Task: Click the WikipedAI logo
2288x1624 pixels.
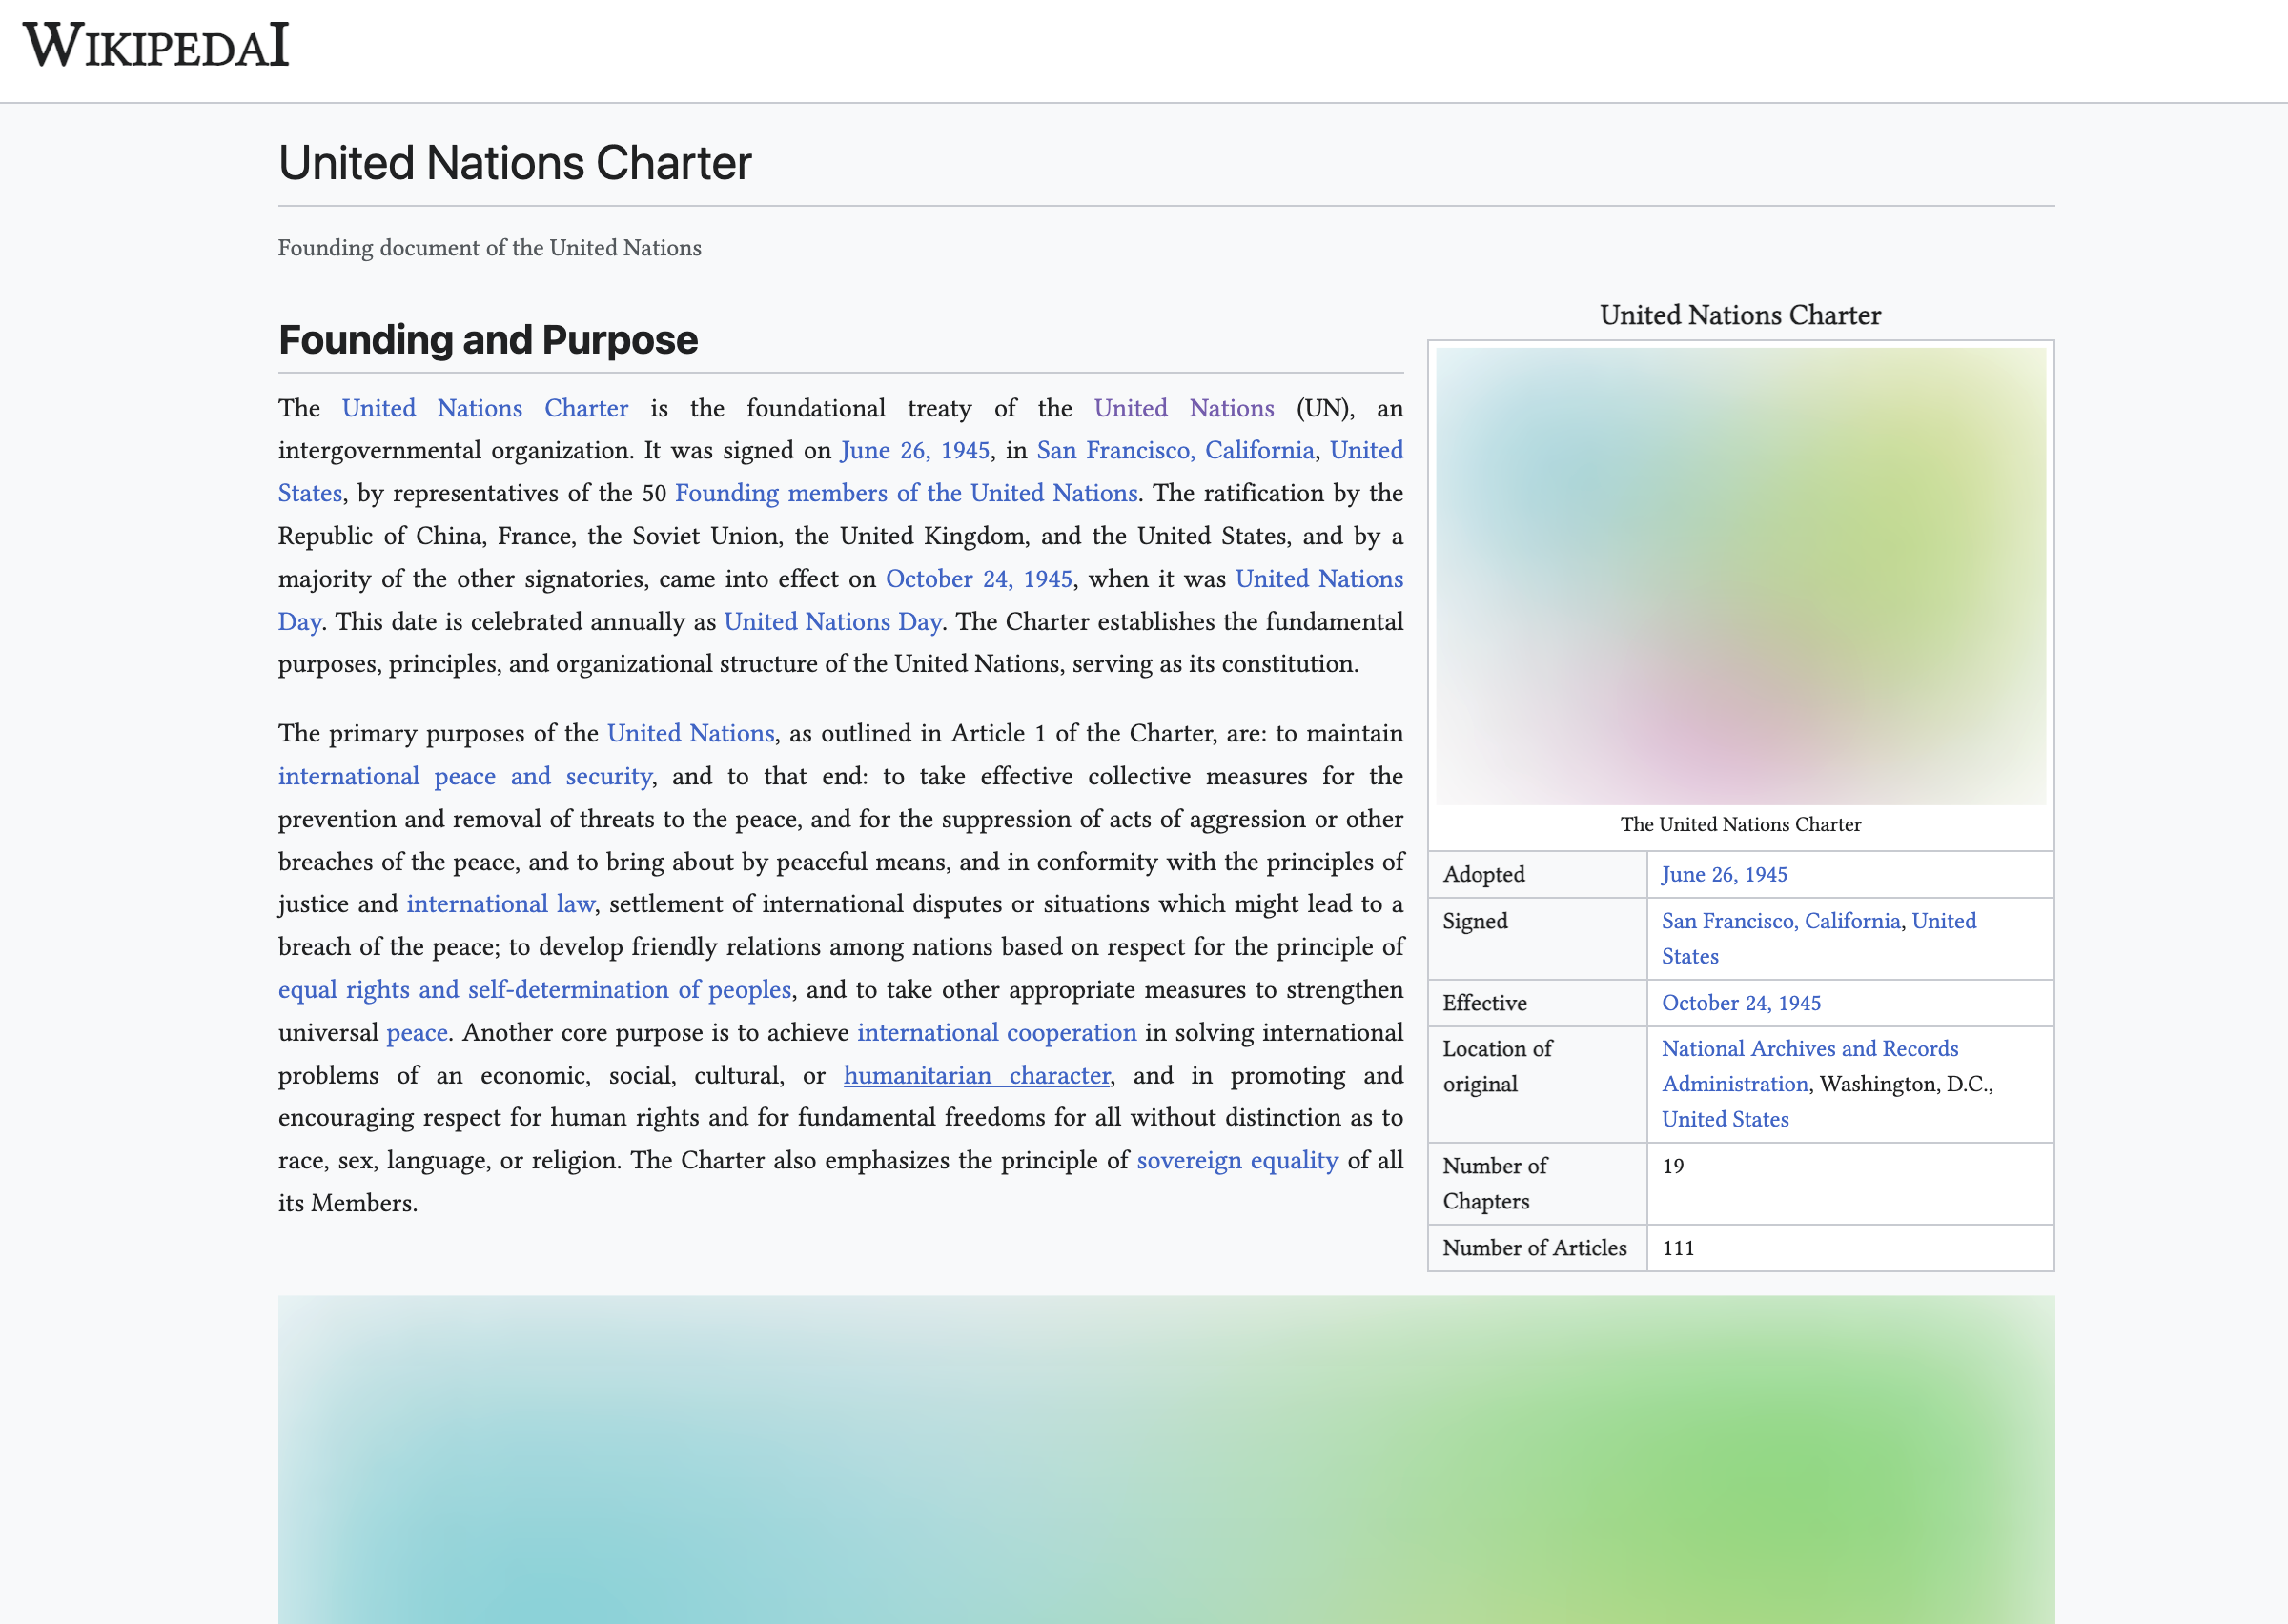Action: point(156,46)
